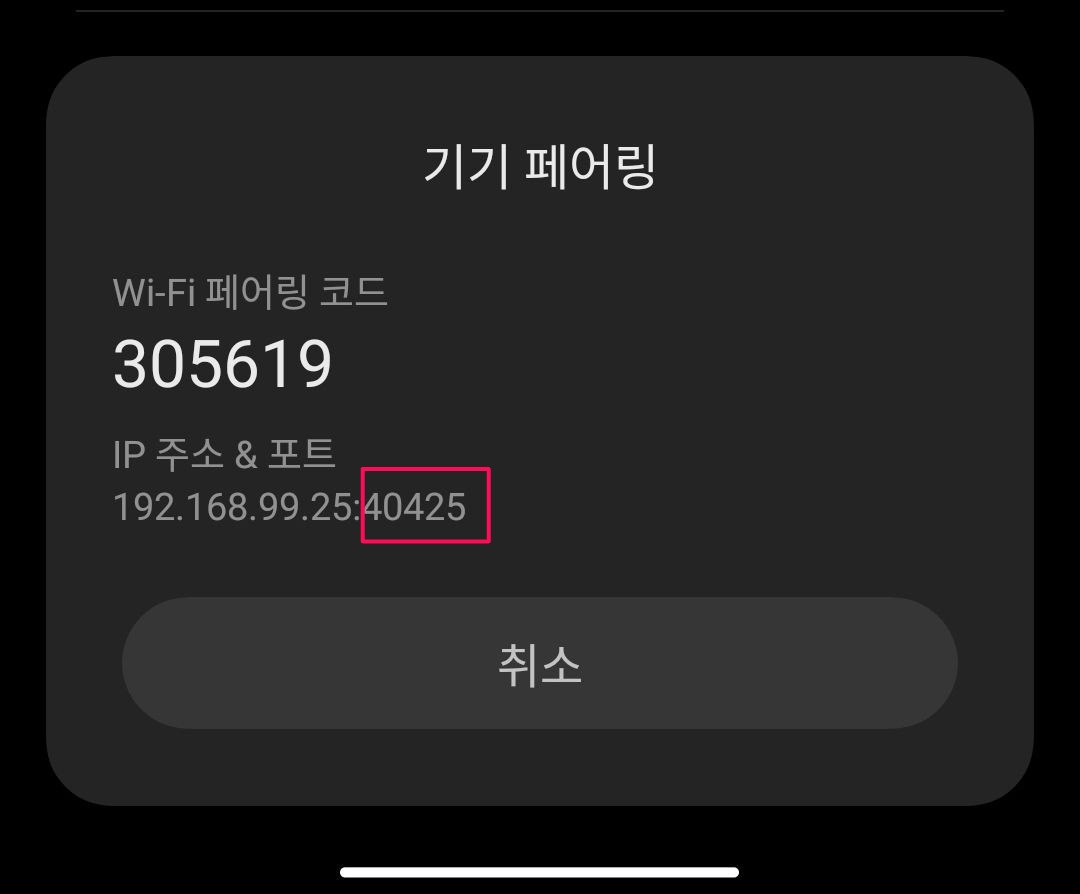
Task: Tap the 취소 cancel button
Action: click(539, 663)
